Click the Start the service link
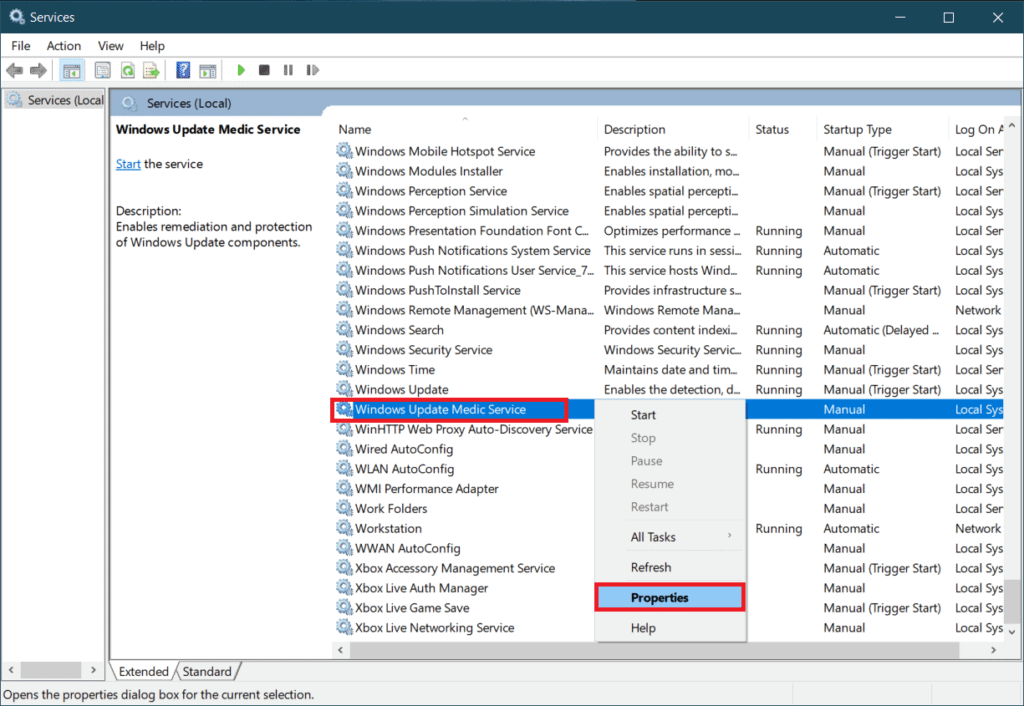 pos(128,163)
